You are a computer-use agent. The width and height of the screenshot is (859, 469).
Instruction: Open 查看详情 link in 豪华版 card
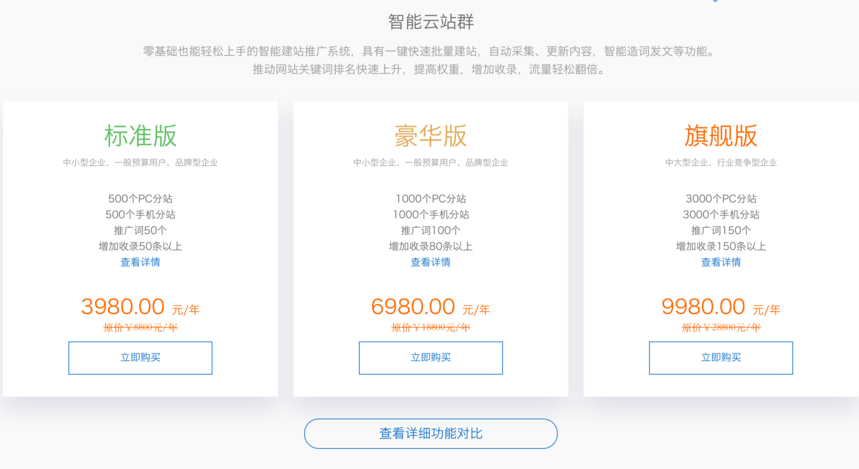tap(431, 262)
